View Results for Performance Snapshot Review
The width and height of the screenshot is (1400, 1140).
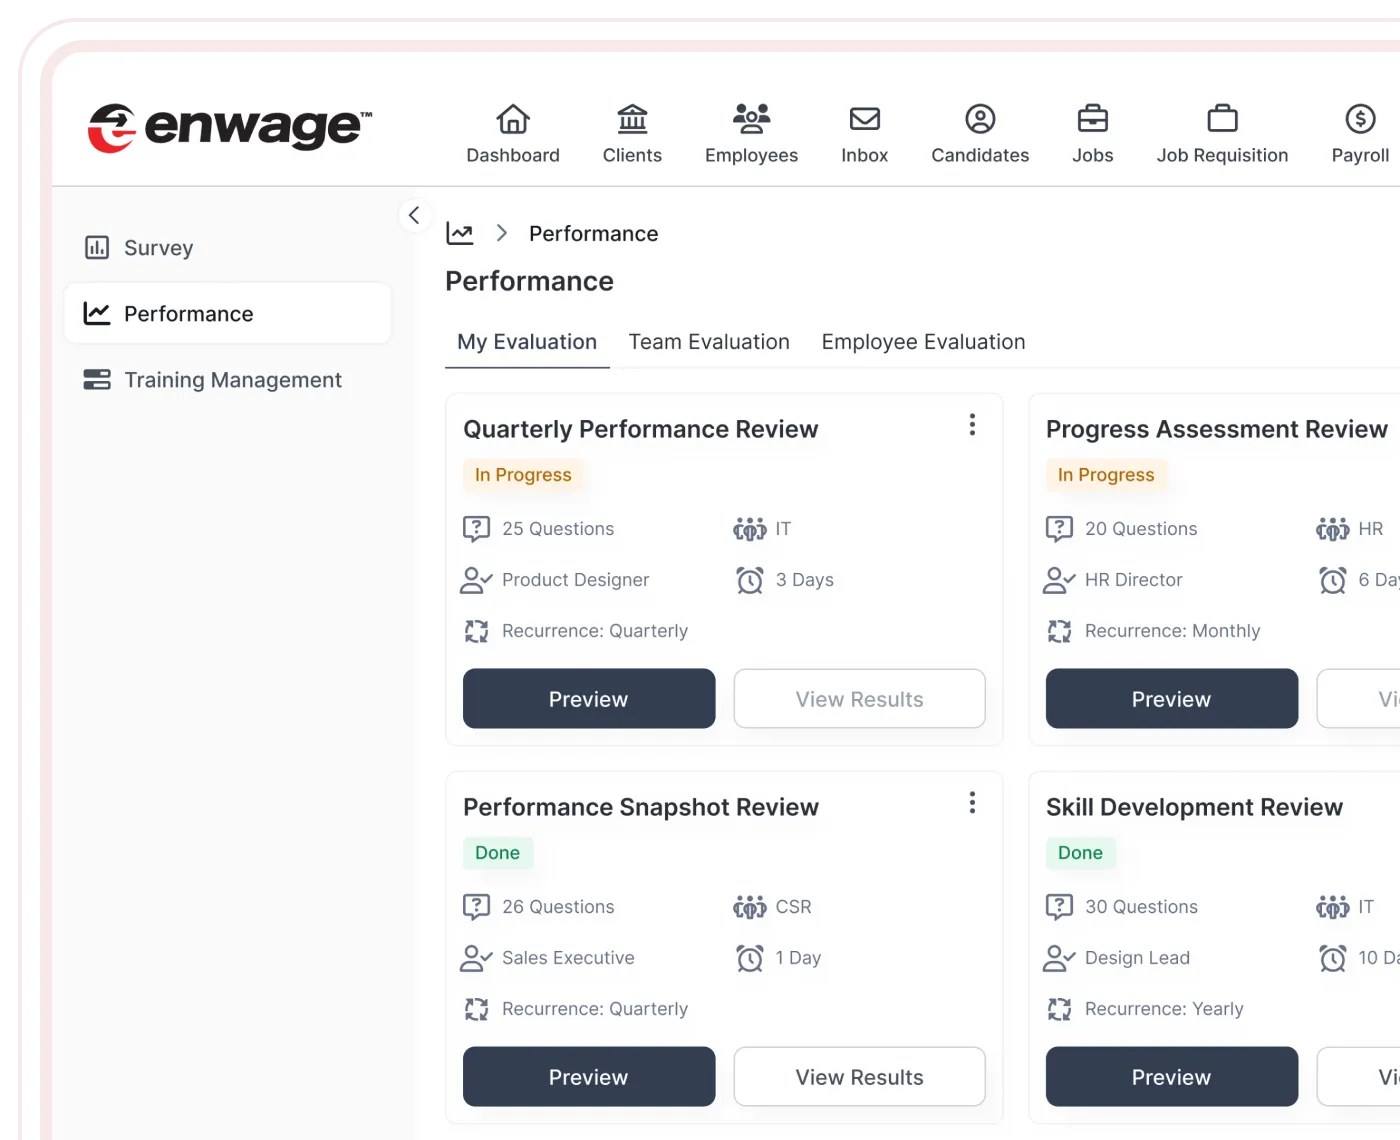(859, 1077)
